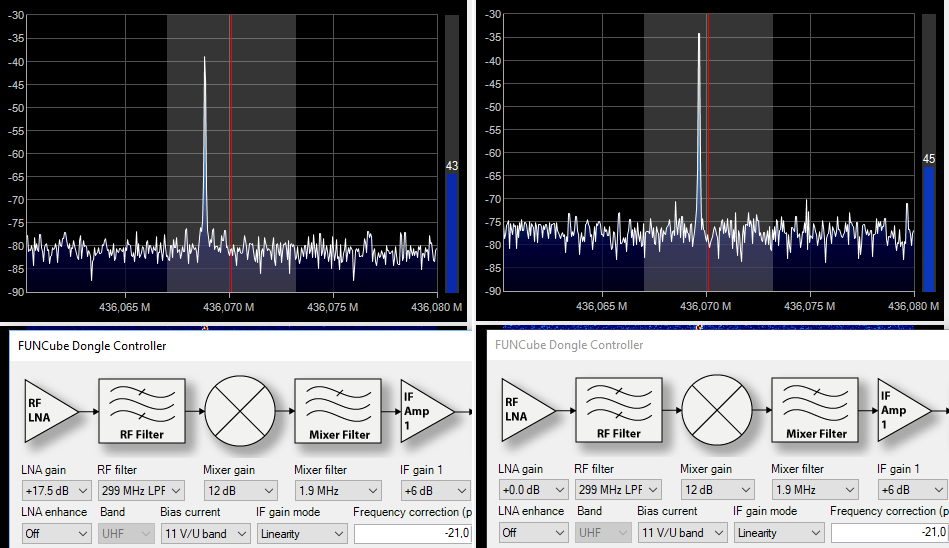Viewport: 949px width, 548px height.
Task: Click IF Amp 1 triangle in right controller
Action: click(904, 410)
